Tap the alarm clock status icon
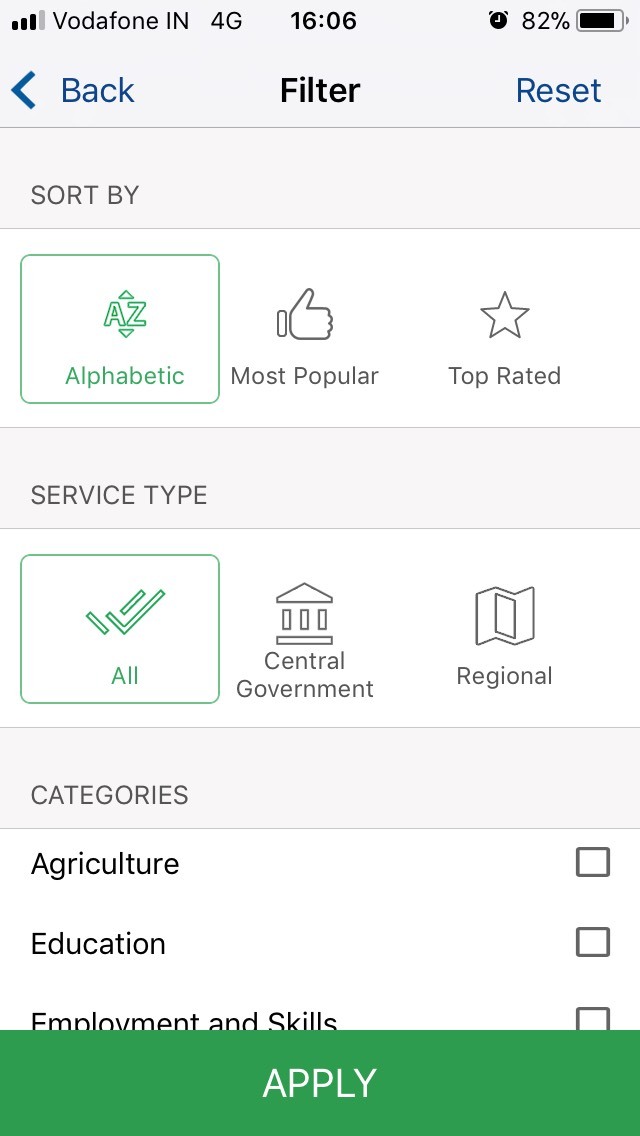The width and height of the screenshot is (640, 1136). [x=498, y=21]
